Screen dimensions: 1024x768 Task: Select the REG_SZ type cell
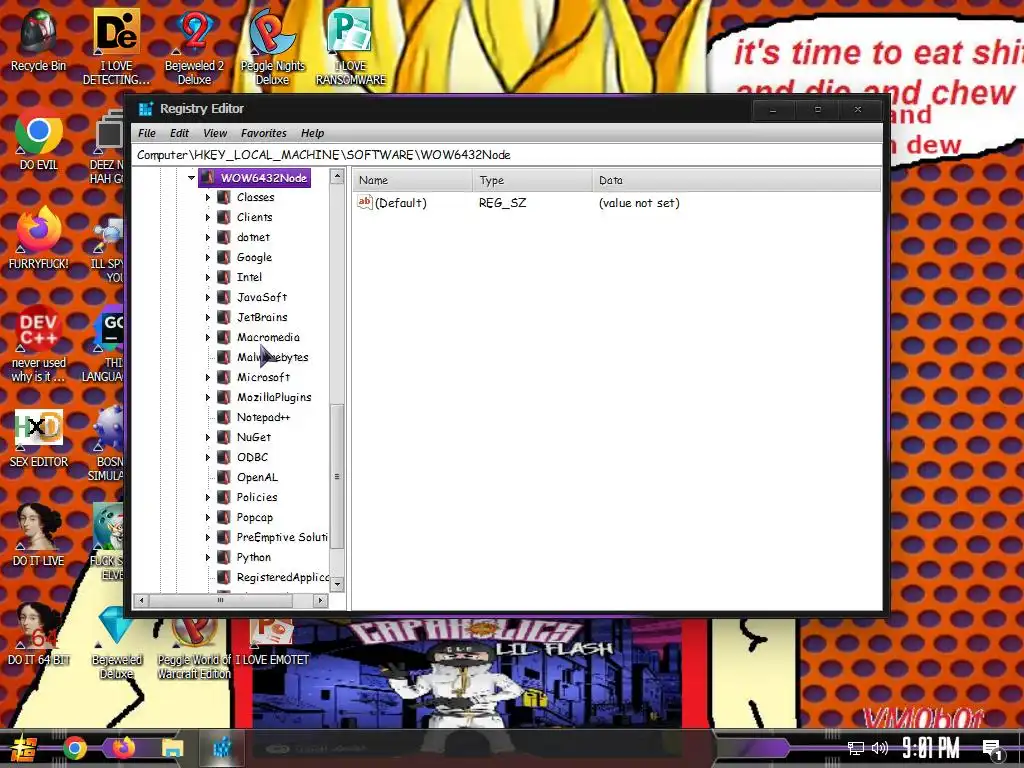(x=502, y=203)
